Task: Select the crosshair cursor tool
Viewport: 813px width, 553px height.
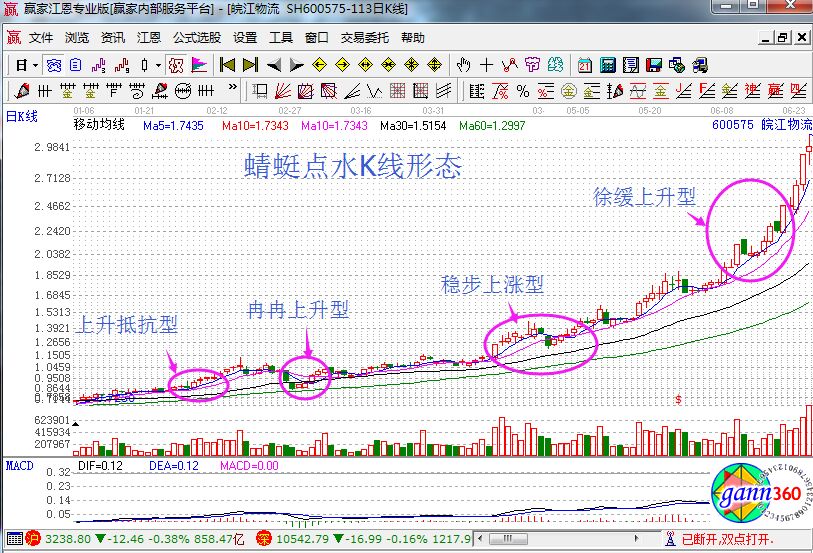Action: click(486, 65)
